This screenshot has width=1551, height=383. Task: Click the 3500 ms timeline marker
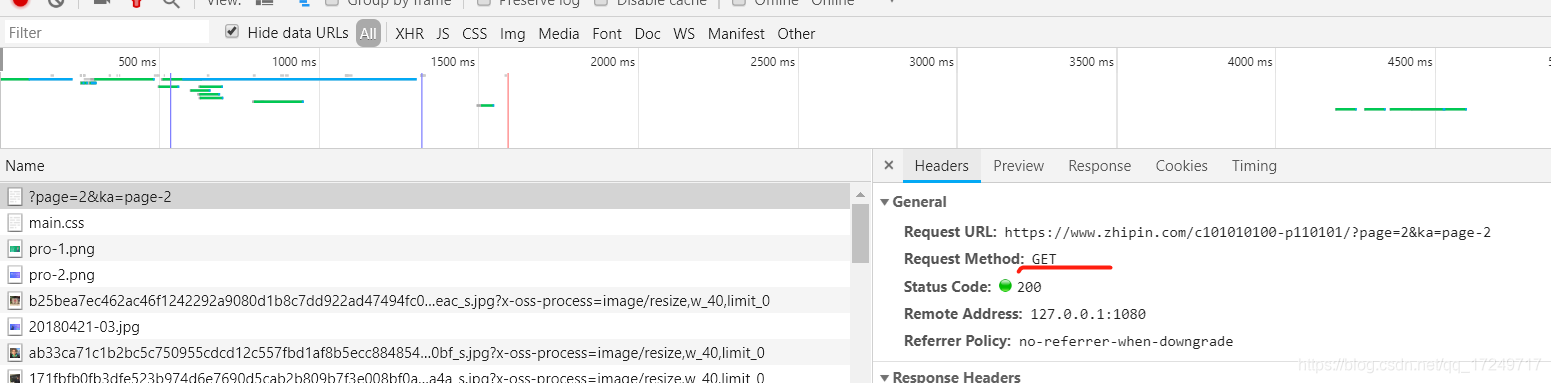click(x=1091, y=62)
